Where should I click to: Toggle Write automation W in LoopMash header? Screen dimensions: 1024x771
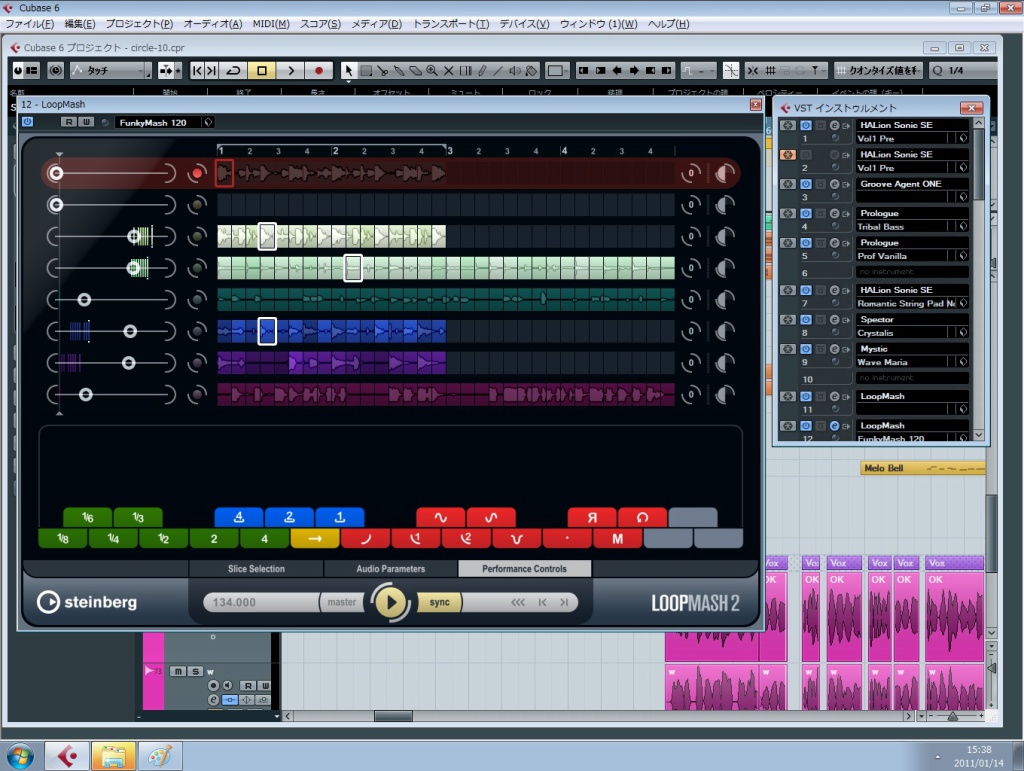click(x=85, y=122)
